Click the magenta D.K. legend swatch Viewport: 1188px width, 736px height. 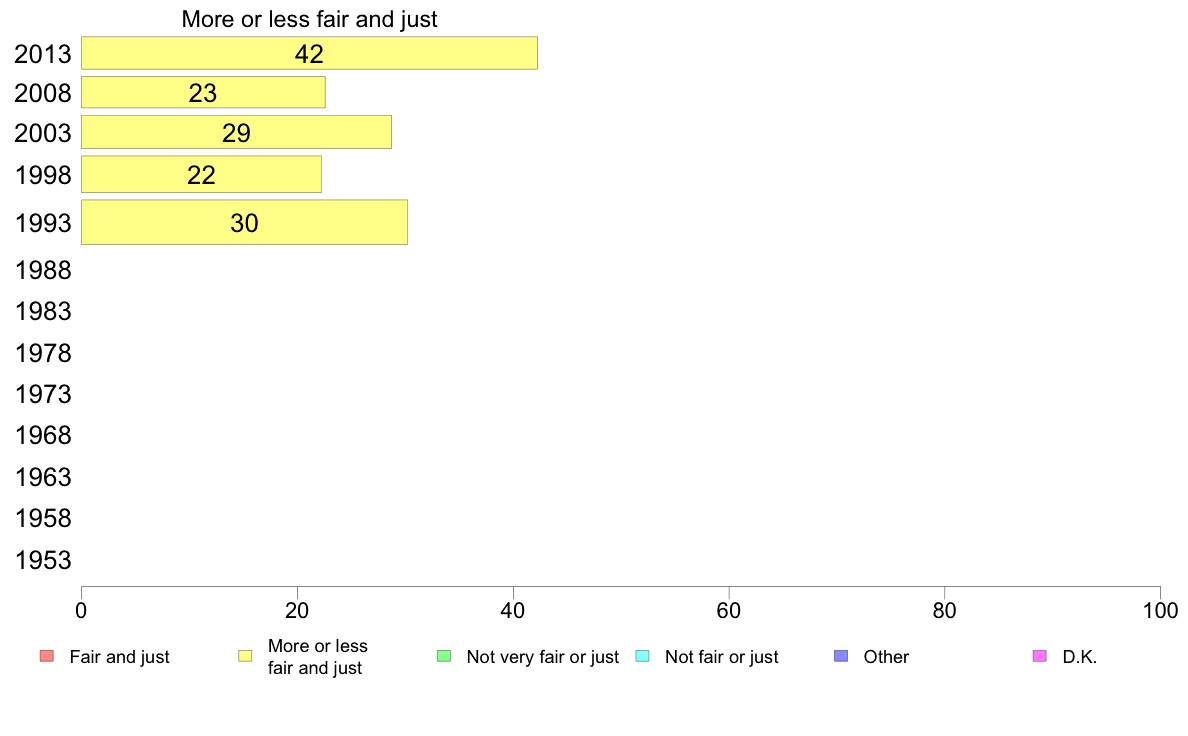click(1040, 656)
